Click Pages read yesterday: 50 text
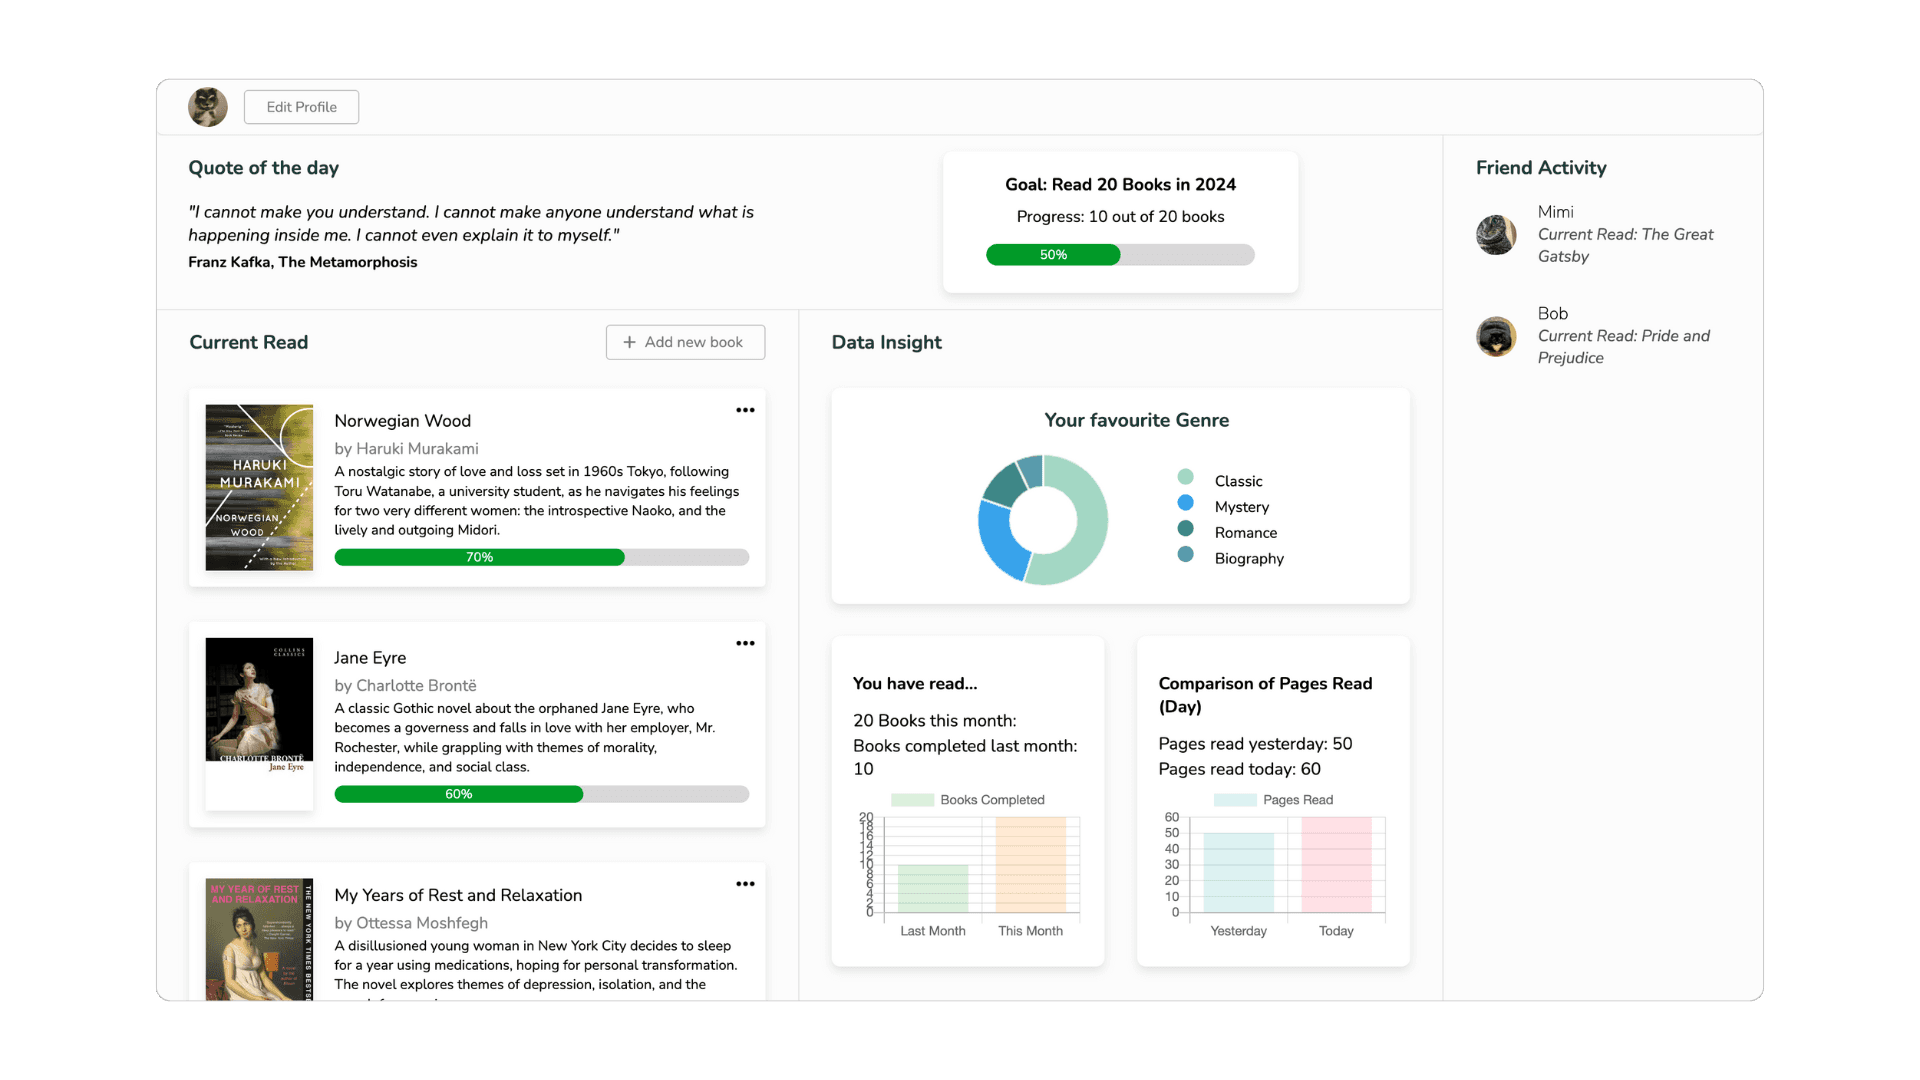This screenshot has height=1080, width=1920. [1255, 744]
